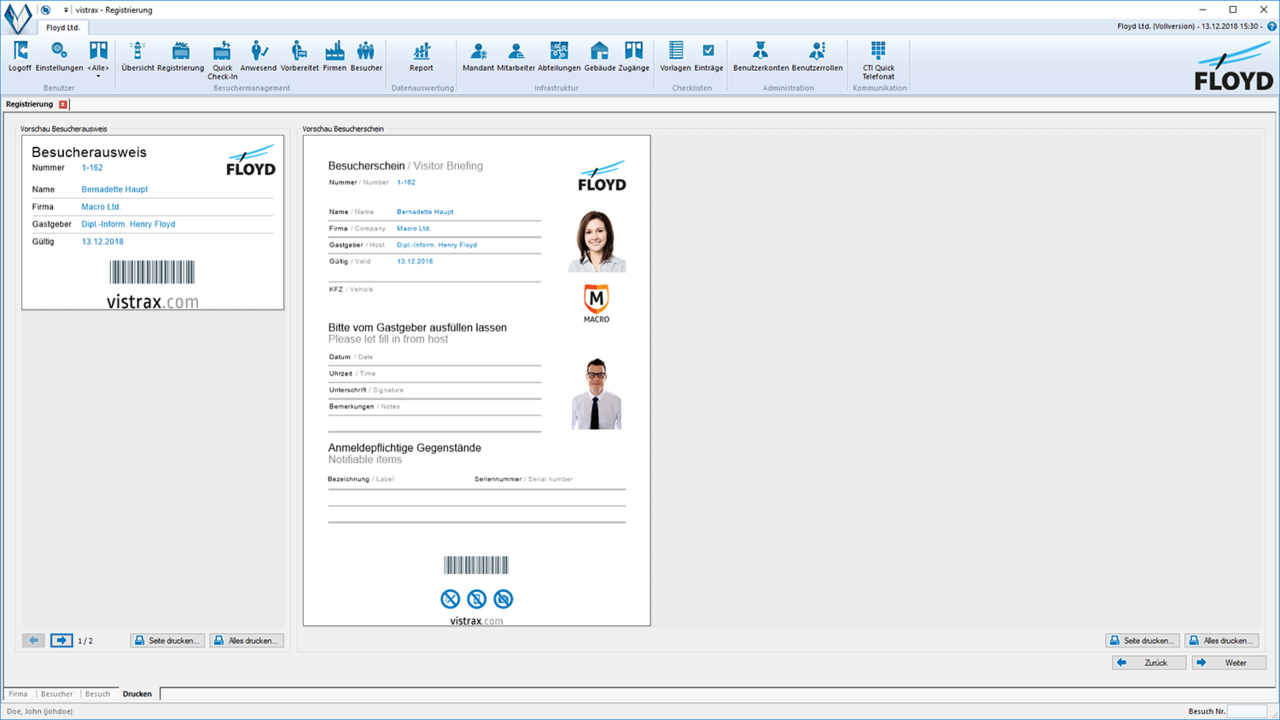Switch to the Besucher bottom tab
Image resolution: width=1280 pixels, height=720 pixels.
[57, 693]
